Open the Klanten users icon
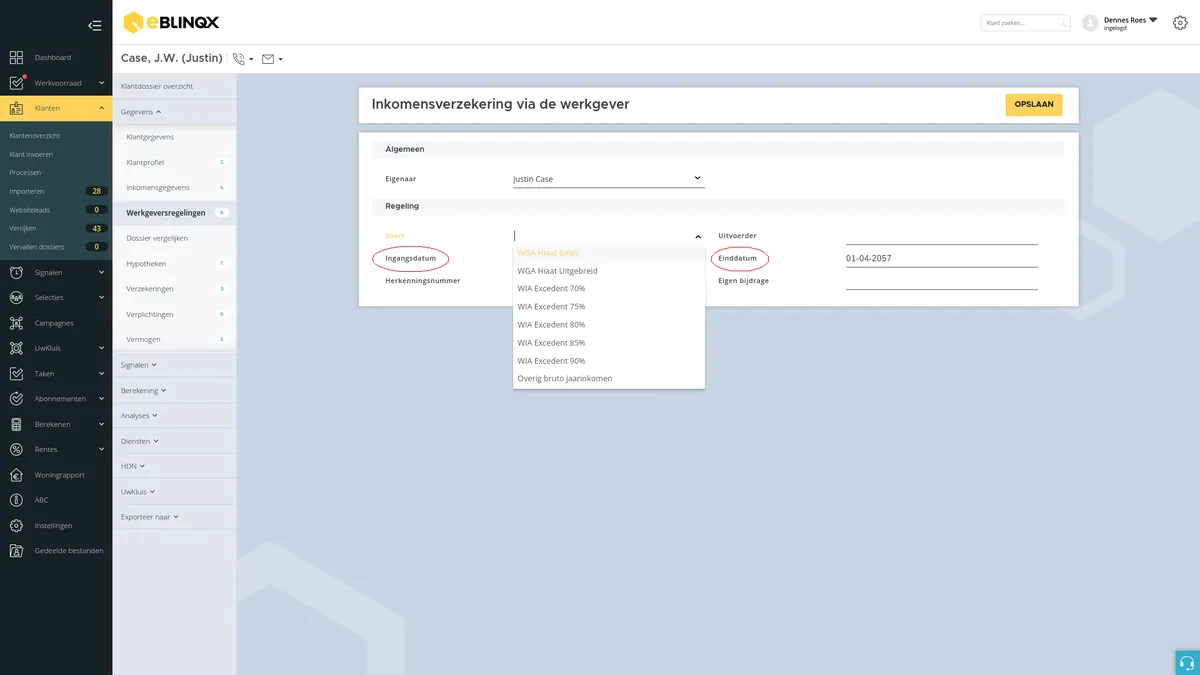 coord(16,108)
